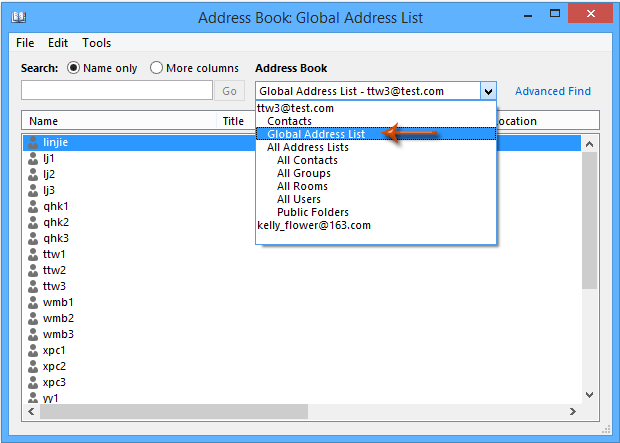Click the person icon beside ttw3
The width and height of the screenshot is (620, 443).
33,286
